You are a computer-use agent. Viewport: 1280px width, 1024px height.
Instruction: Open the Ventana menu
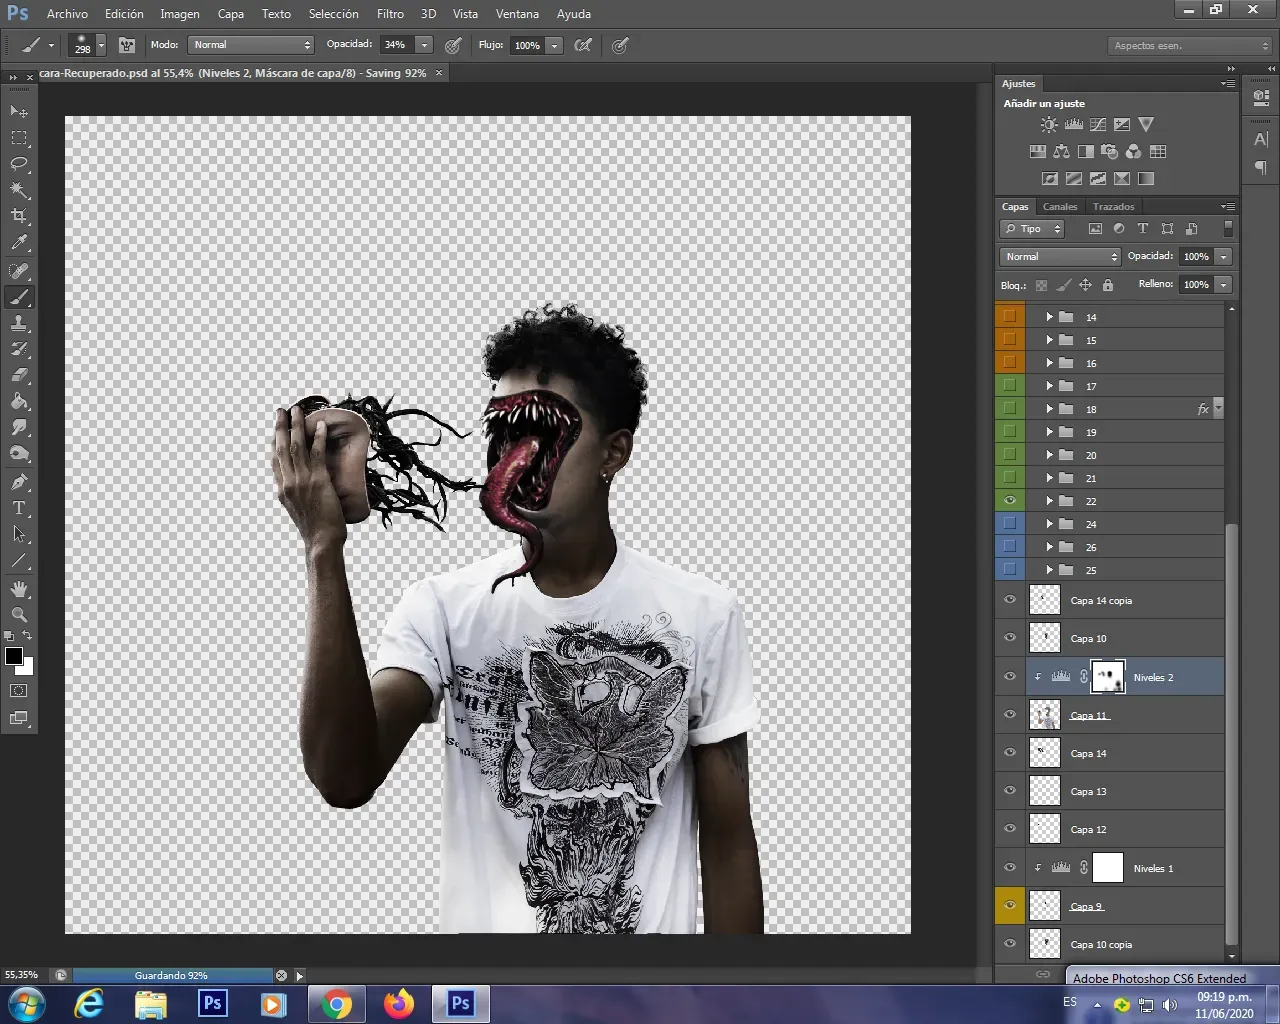point(517,14)
